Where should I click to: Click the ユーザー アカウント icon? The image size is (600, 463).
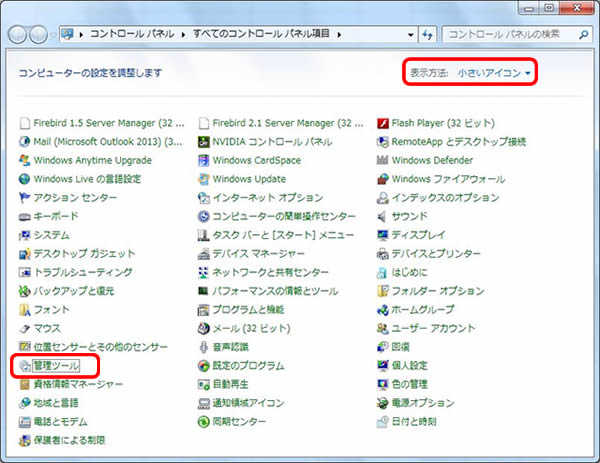click(383, 328)
